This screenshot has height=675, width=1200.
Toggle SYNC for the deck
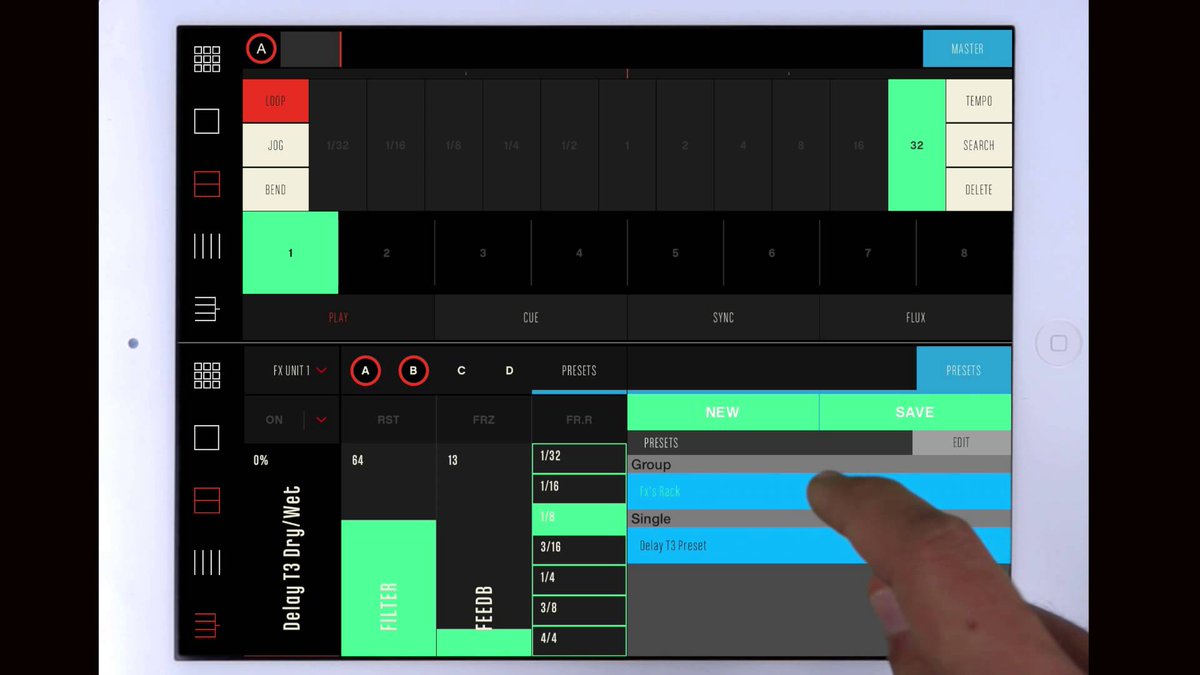click(x=723, y=318)
